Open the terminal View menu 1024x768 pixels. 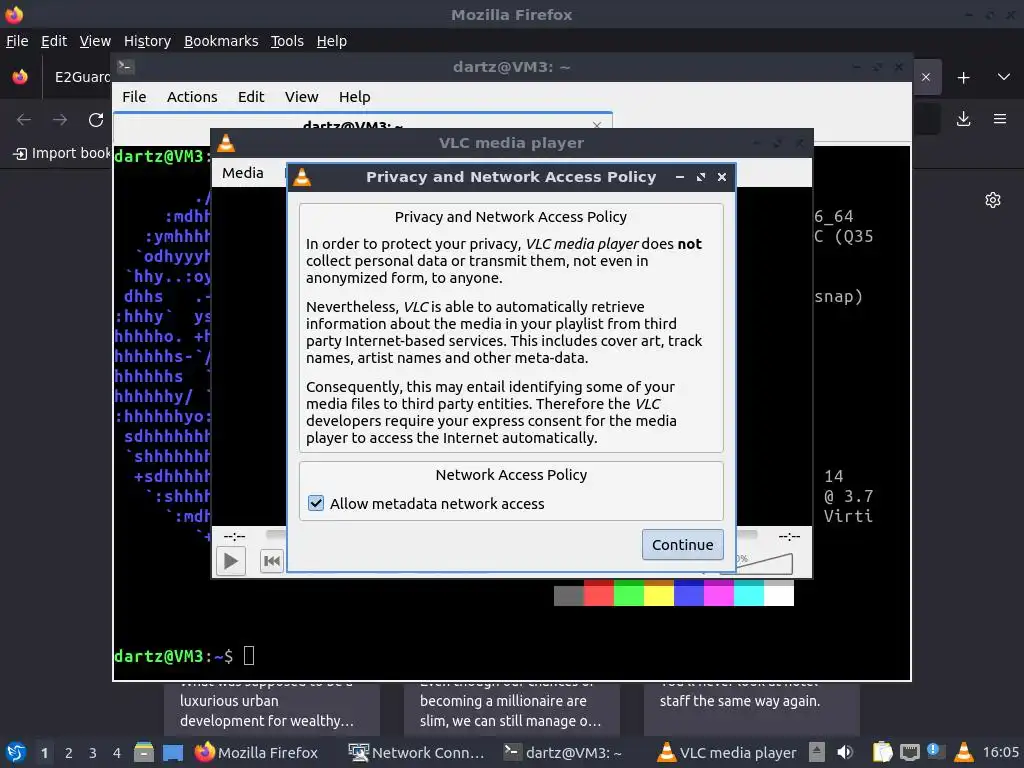click(301, 97)
